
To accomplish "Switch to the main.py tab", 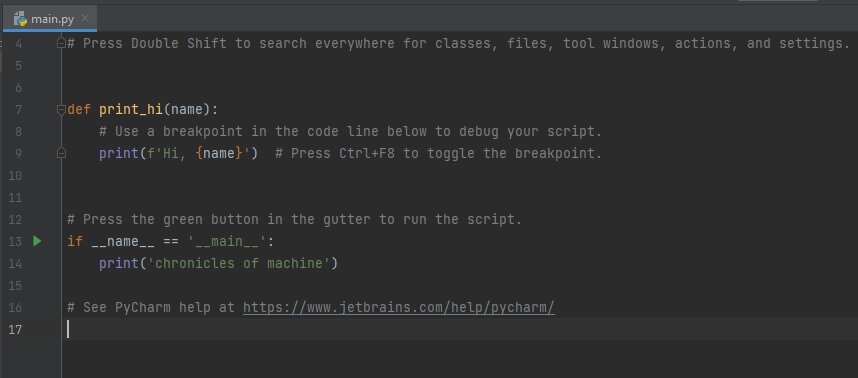I will coord(51,19).
